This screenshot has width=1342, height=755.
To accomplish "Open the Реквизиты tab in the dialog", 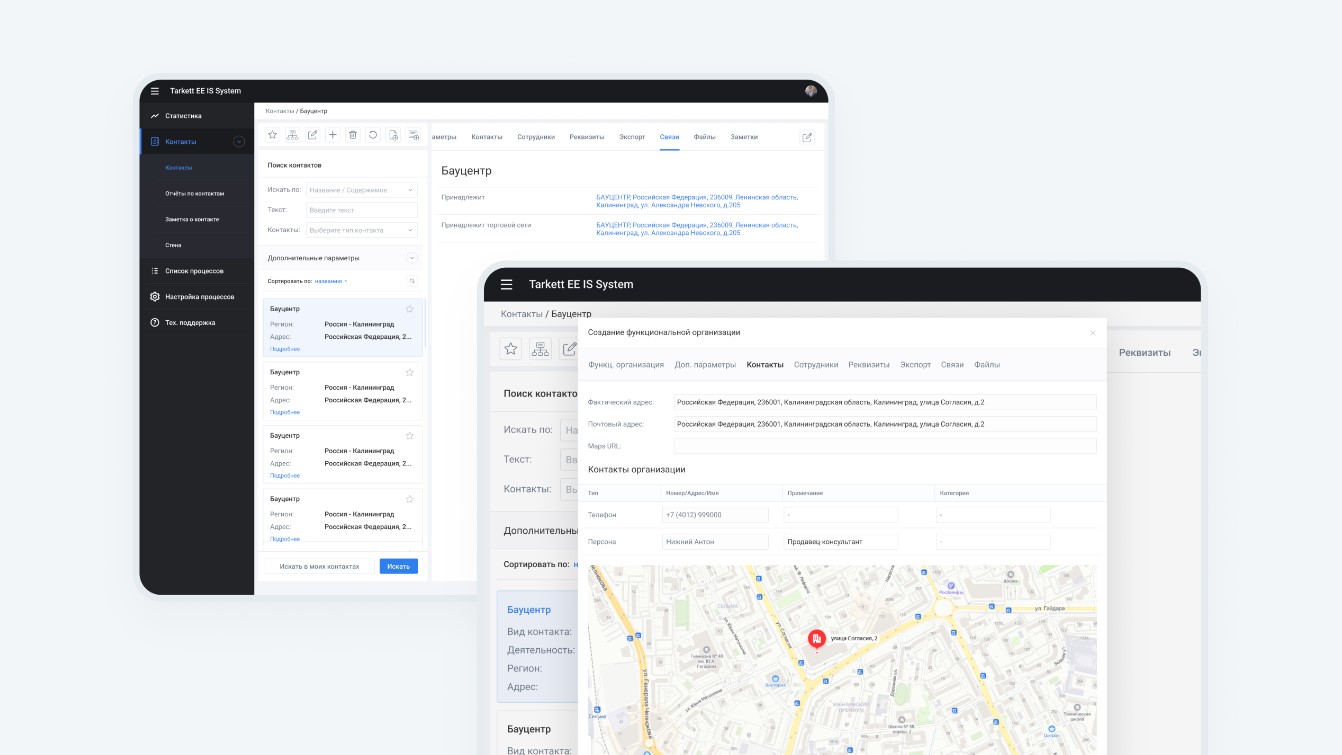I will coord(869,365).
